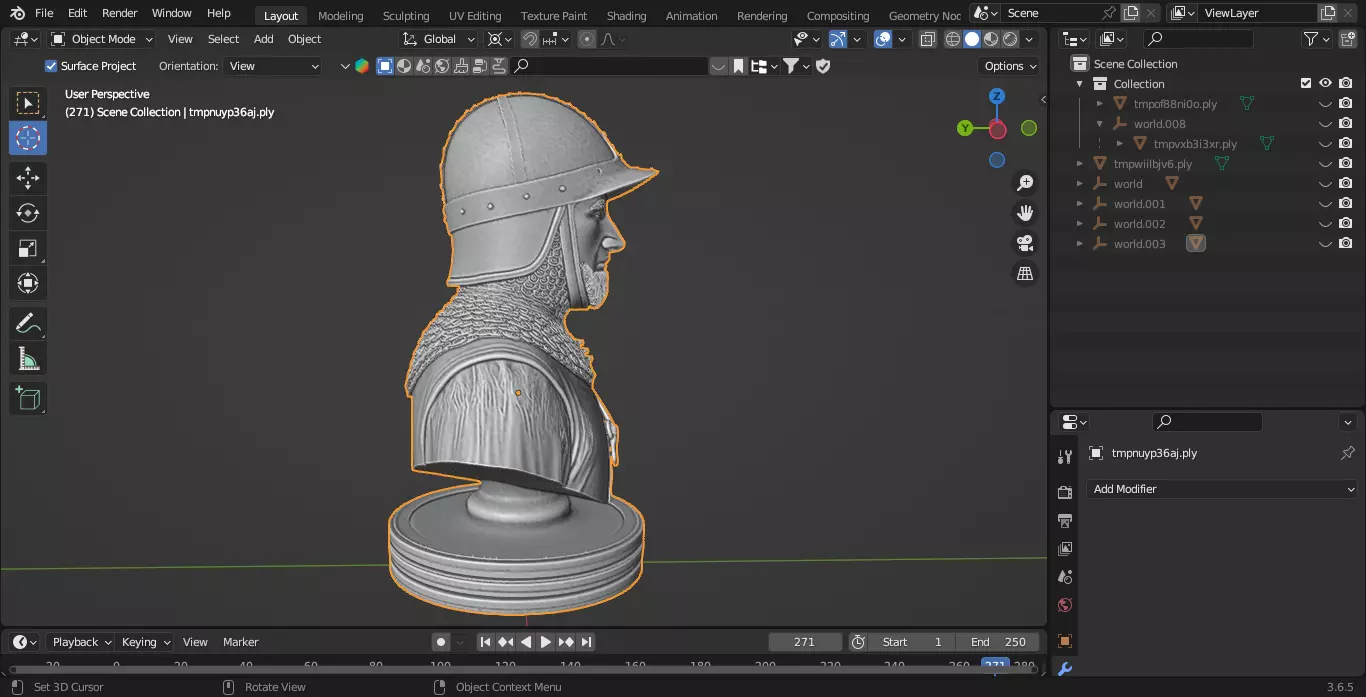
Task: Choose the Rotate tool
Action: point(28,213)
